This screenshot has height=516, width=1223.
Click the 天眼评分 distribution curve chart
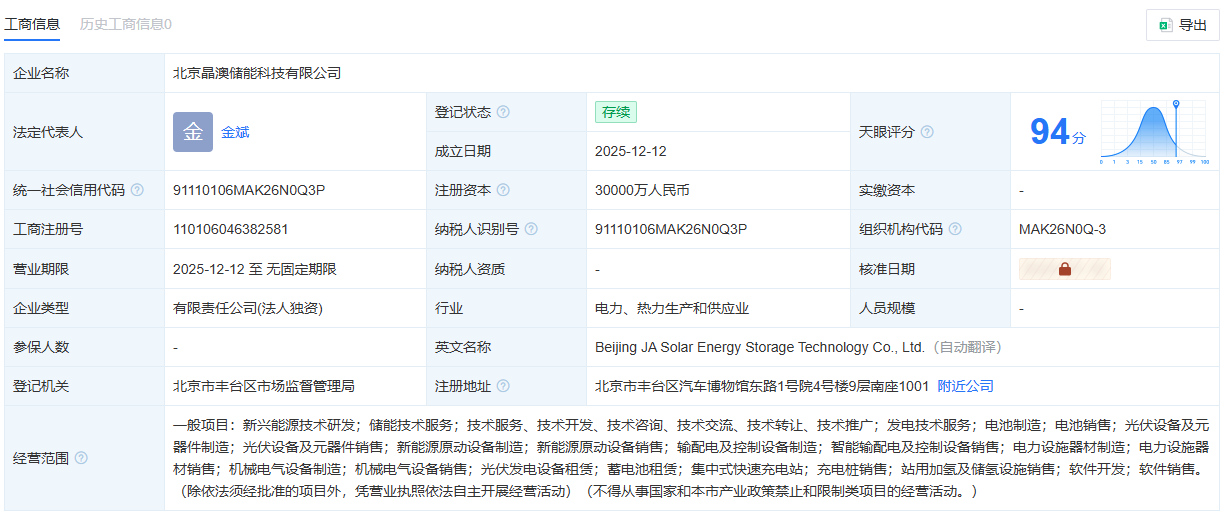(x=1154, y=132)
